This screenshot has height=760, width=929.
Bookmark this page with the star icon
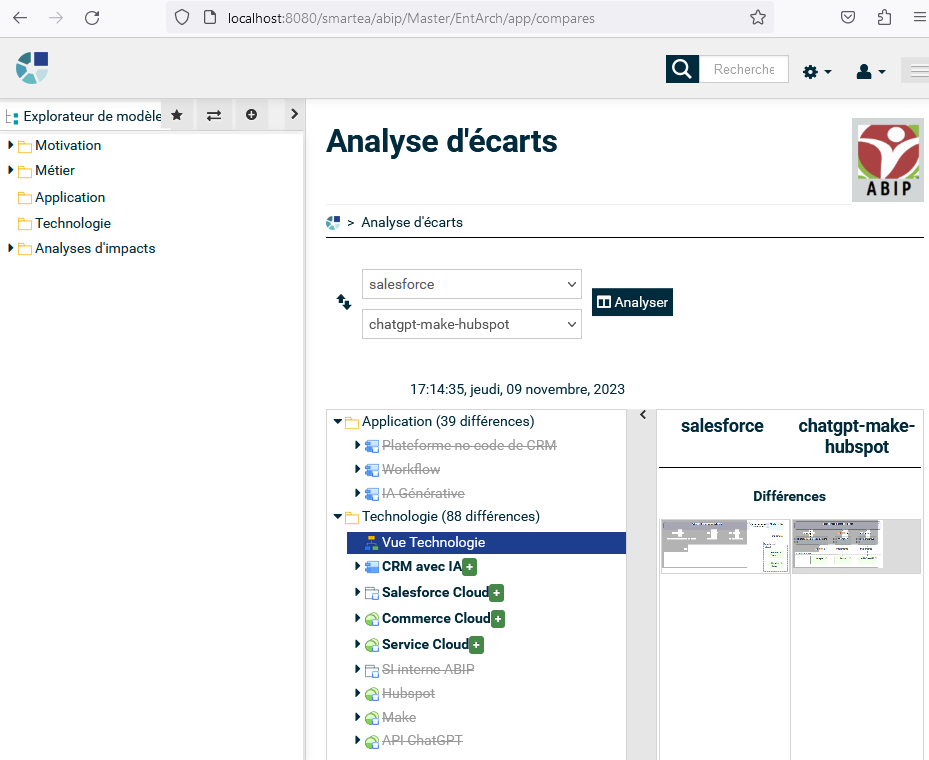[x=758, y=18]
